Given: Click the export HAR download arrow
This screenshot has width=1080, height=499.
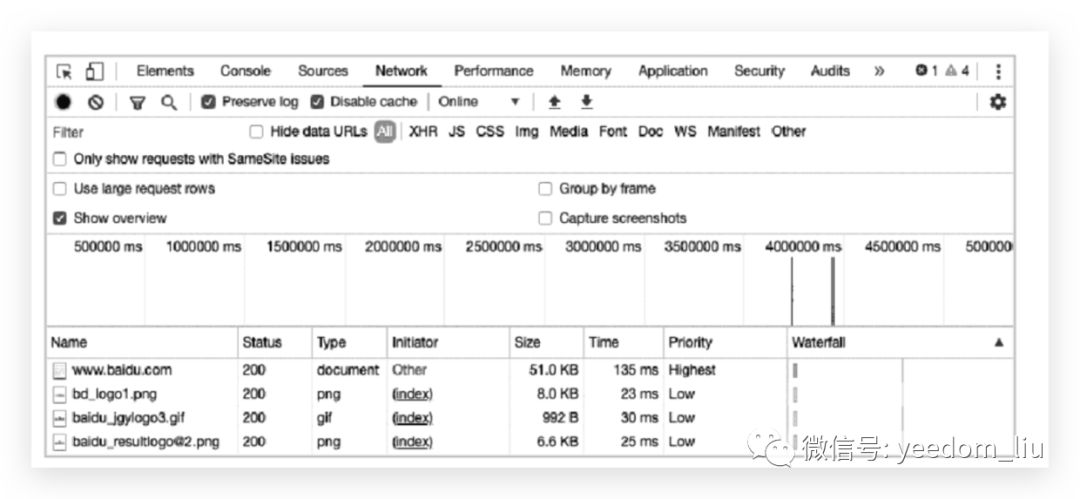Looking at the screenshot, I should click(587, 102).
